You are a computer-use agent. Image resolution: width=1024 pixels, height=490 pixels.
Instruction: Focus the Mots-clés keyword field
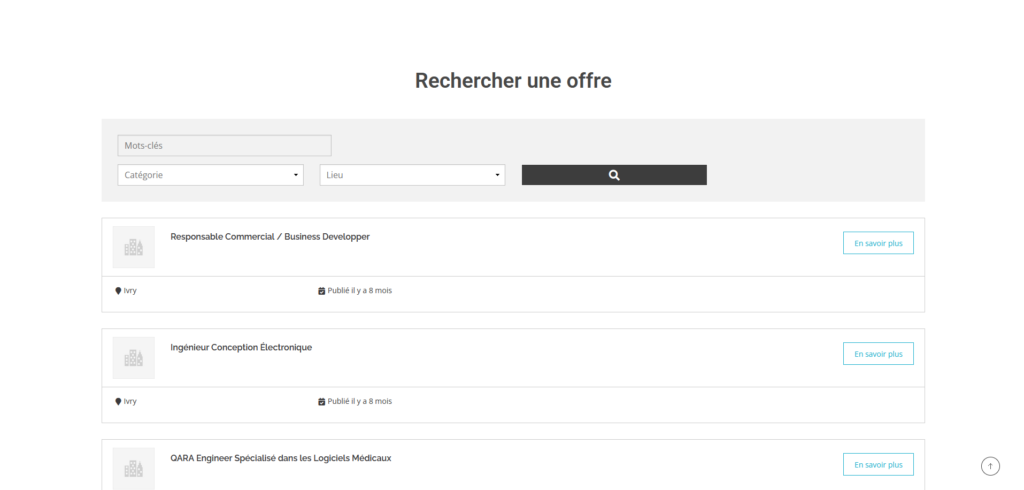(224, 146)
